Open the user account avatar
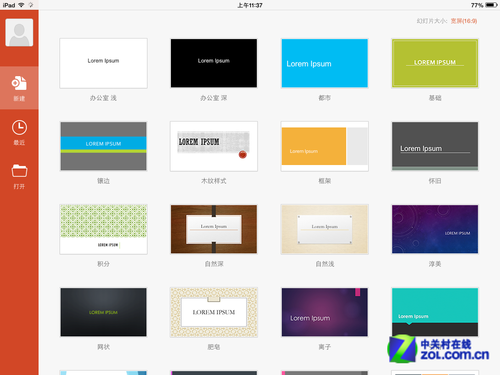 click(19, 32)
